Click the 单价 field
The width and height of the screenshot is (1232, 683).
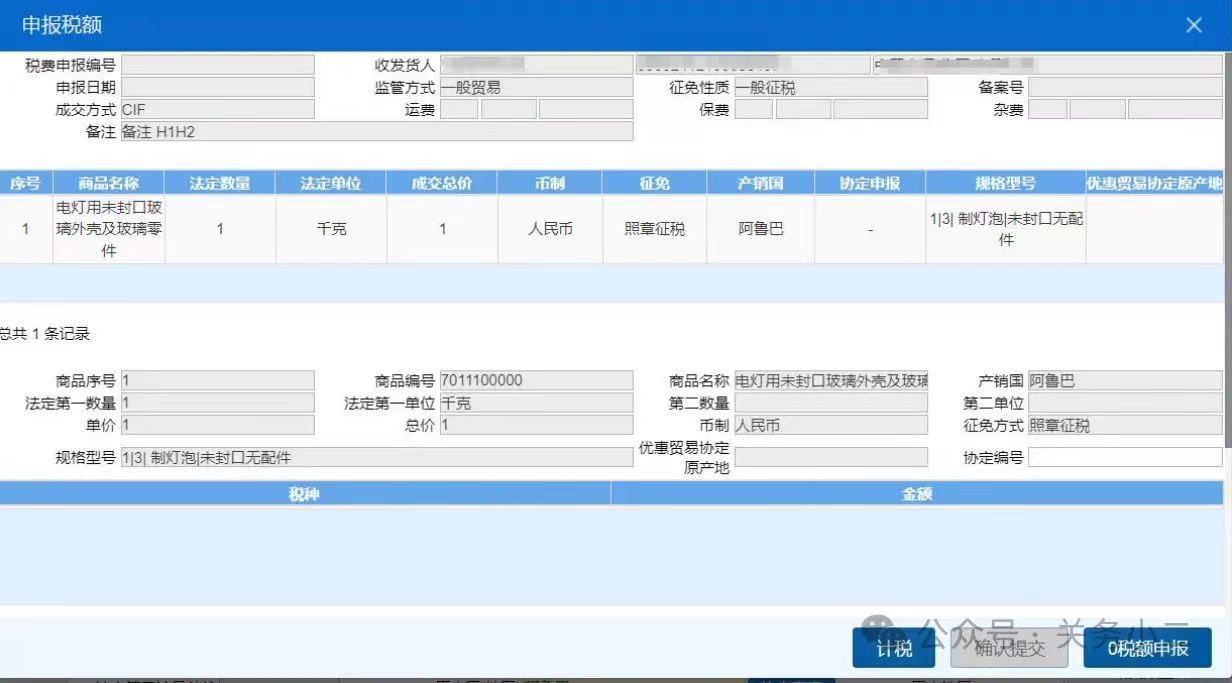[x=218, y=425]
